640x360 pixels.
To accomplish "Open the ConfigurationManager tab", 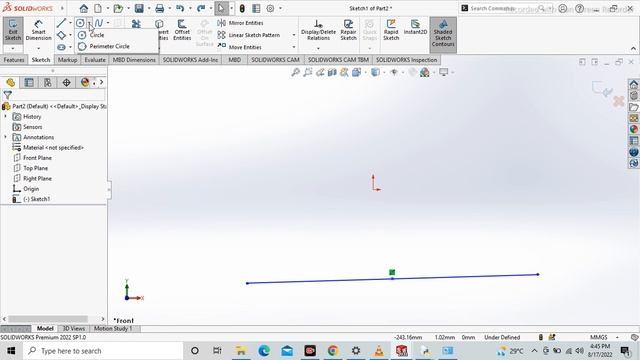I will (48, 82).
